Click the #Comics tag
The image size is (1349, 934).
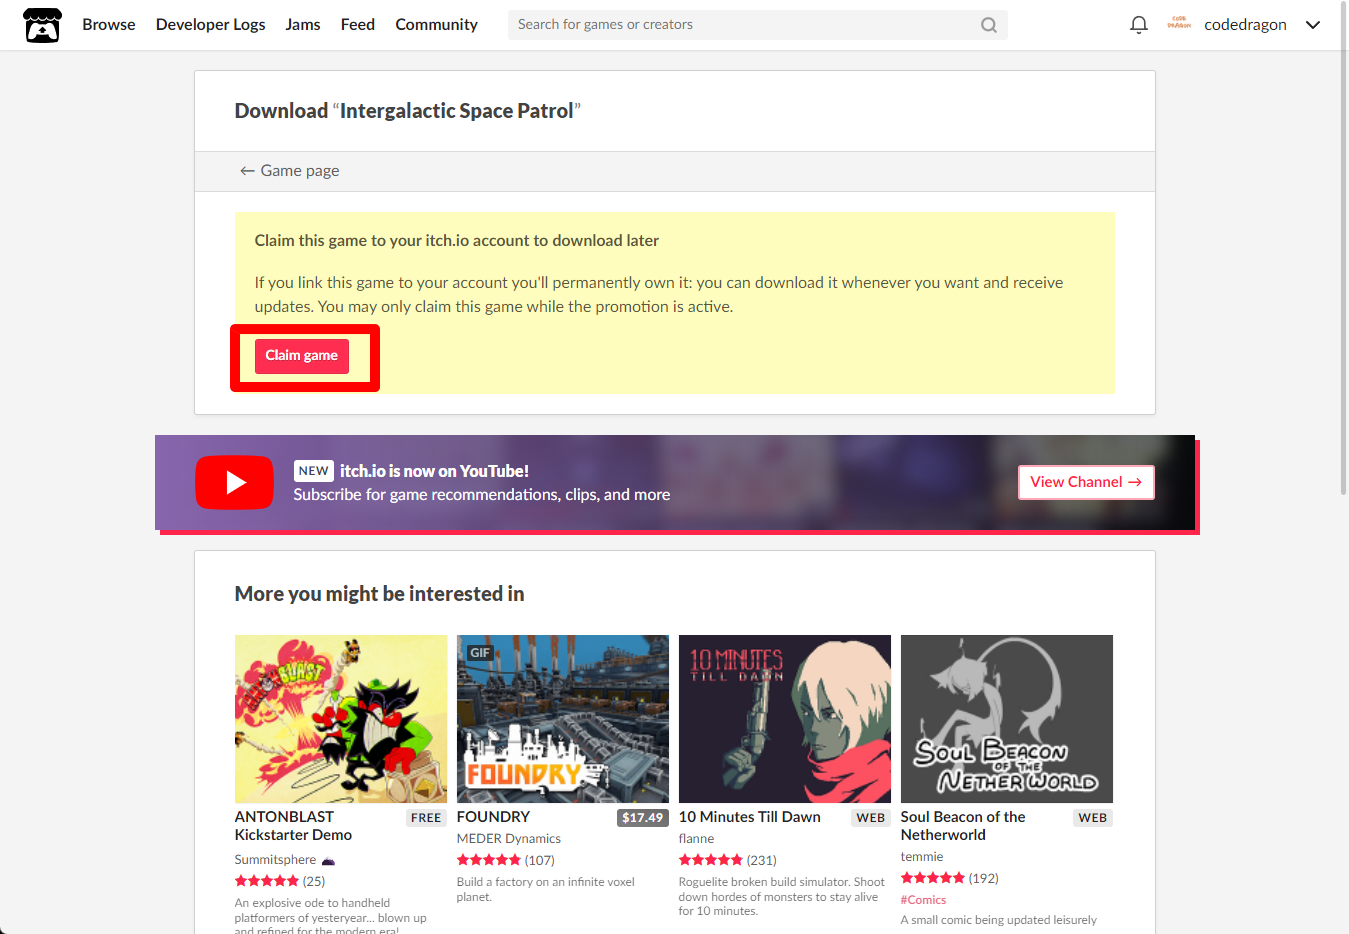923,900
